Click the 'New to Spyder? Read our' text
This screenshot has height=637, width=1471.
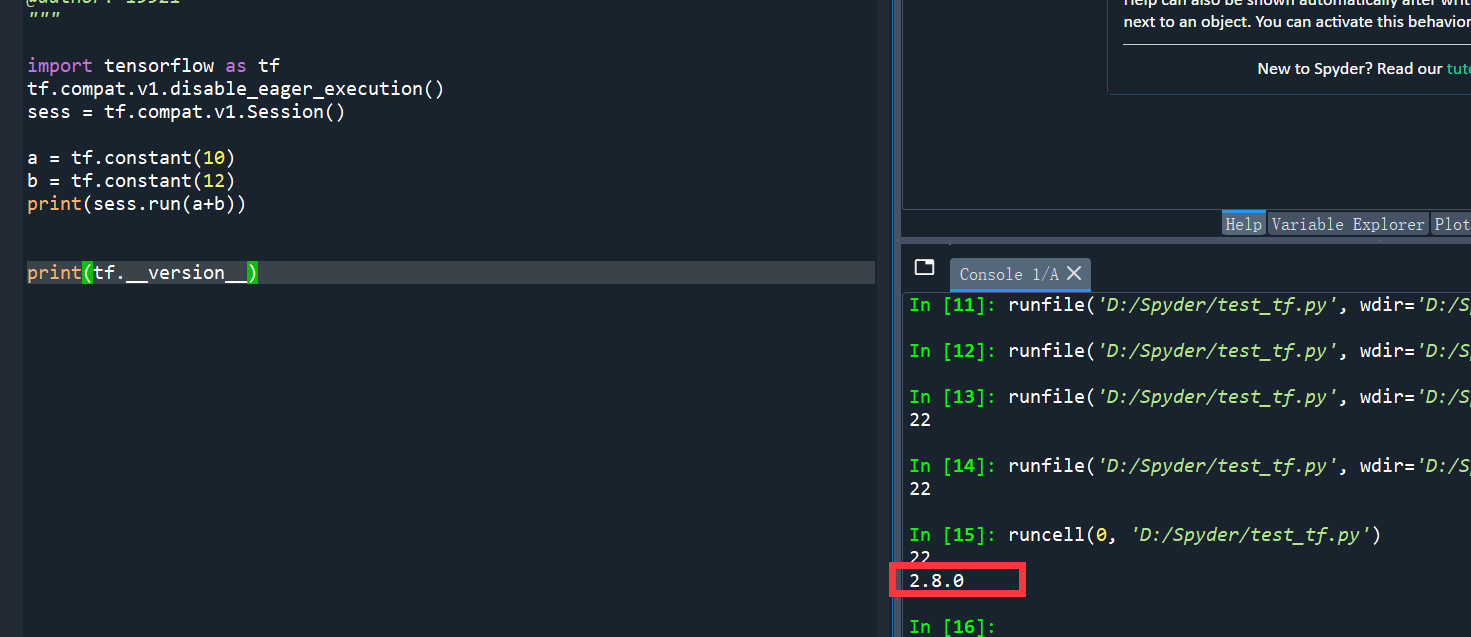pyautogui.click(x=1350, y=69)
